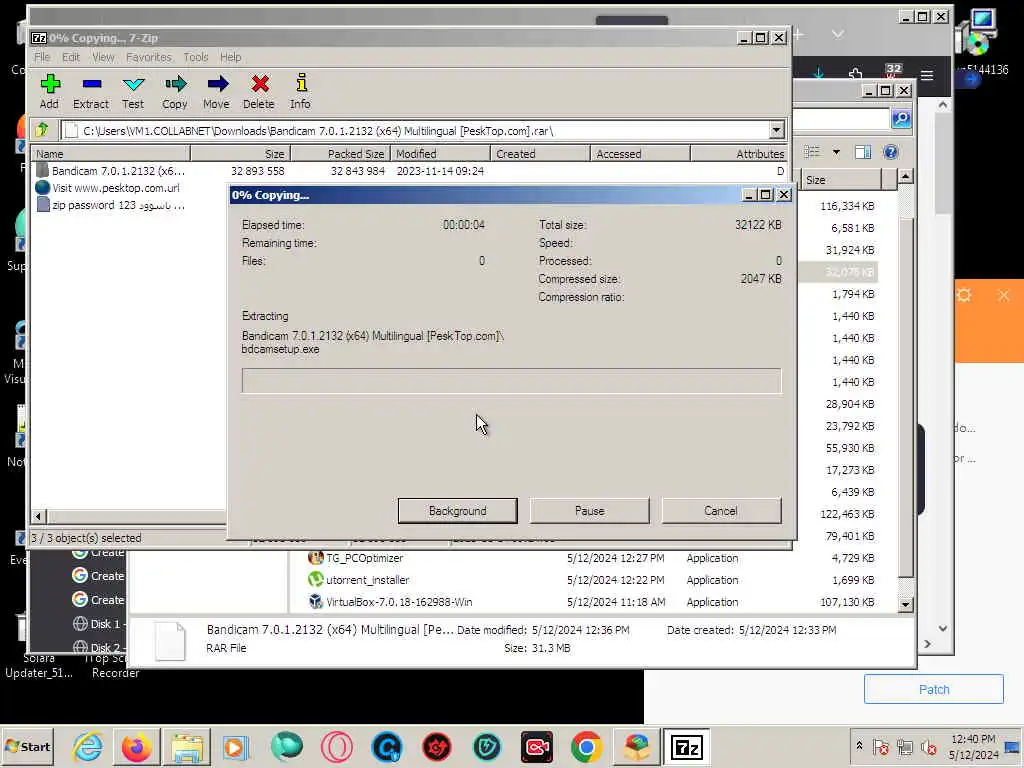This screenshot has height=768, width=1024.
Task: Open browser hamburger menu icon
Action: click(927, 75)
